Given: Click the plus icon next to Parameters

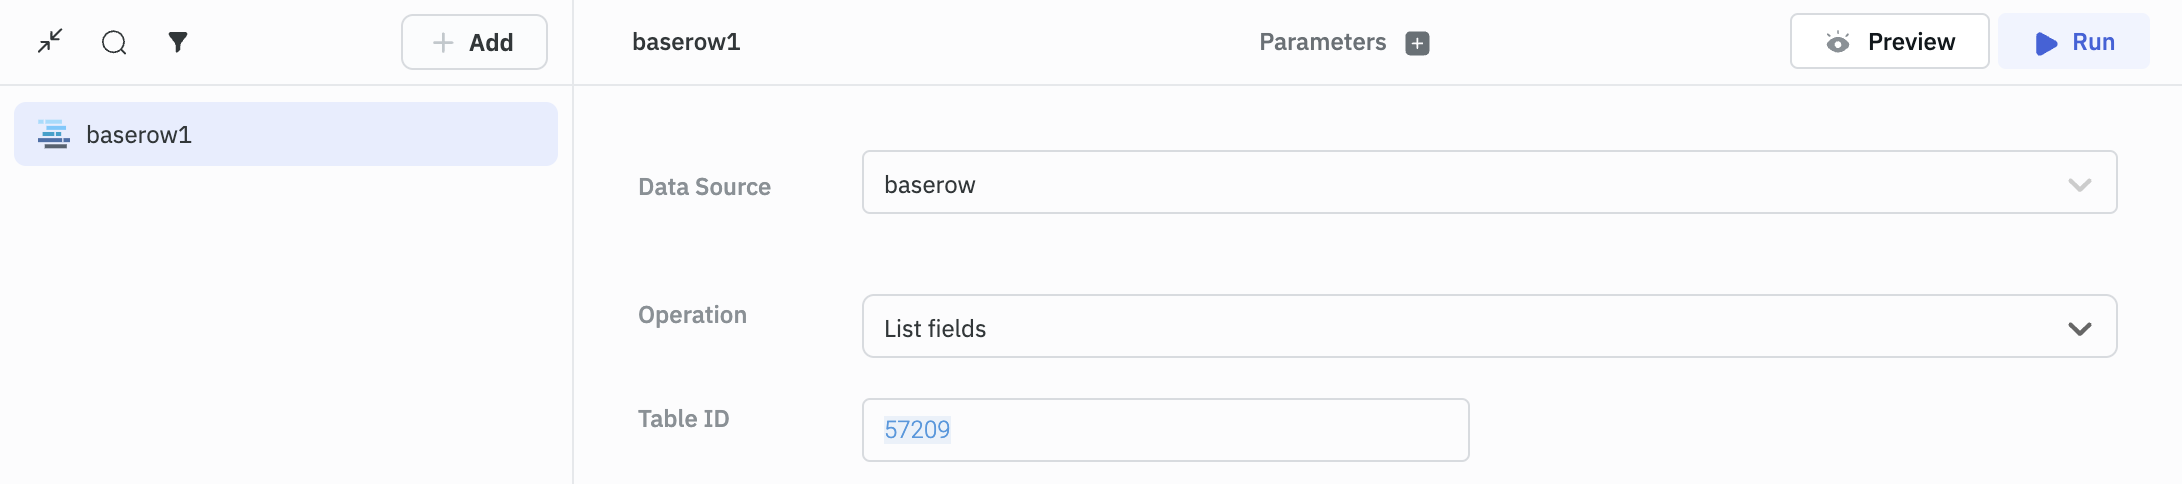Looking at the screenshot, I should tap(1417, 43).
